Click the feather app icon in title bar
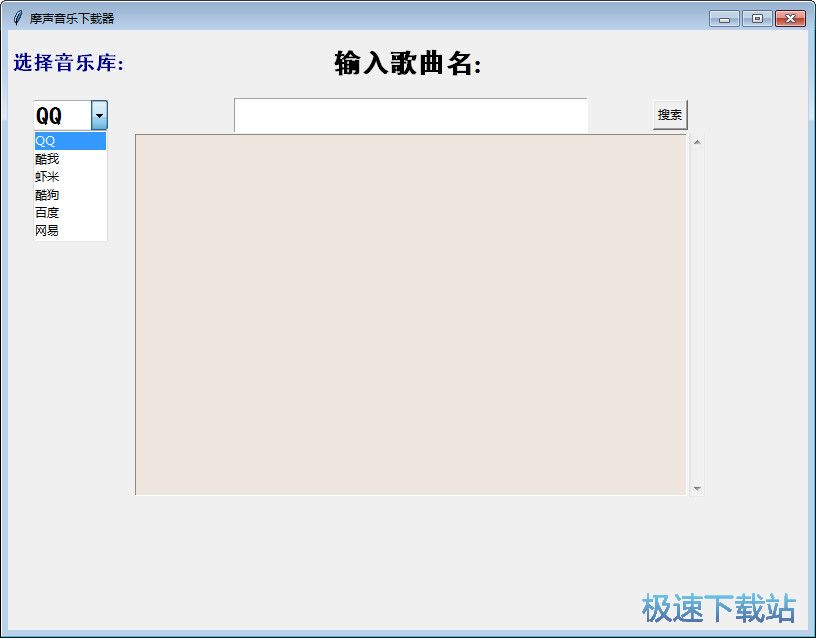Screen dimensions: 816x638 click(x=17, y=18)
